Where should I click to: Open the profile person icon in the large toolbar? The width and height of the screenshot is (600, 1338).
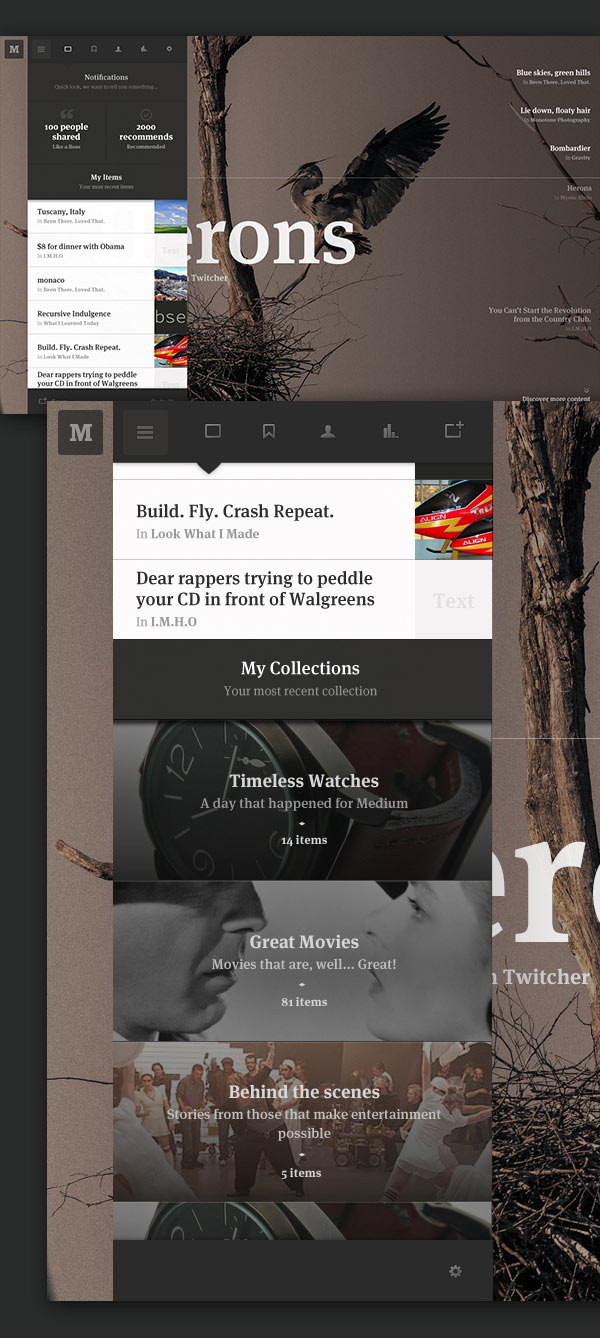327,432
